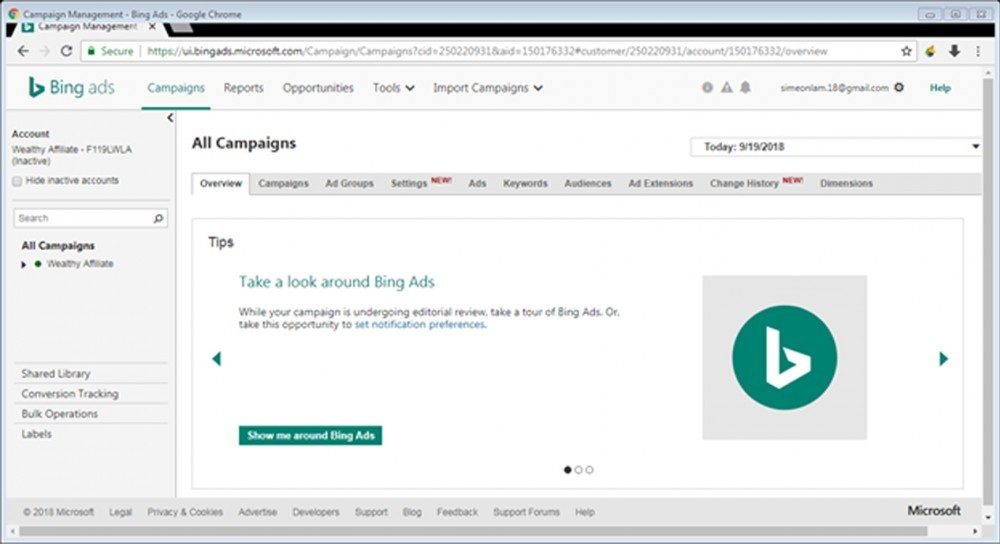1000x544 pixels.
Task: Open Bulk Operations in sidebar
Action: 60,414
